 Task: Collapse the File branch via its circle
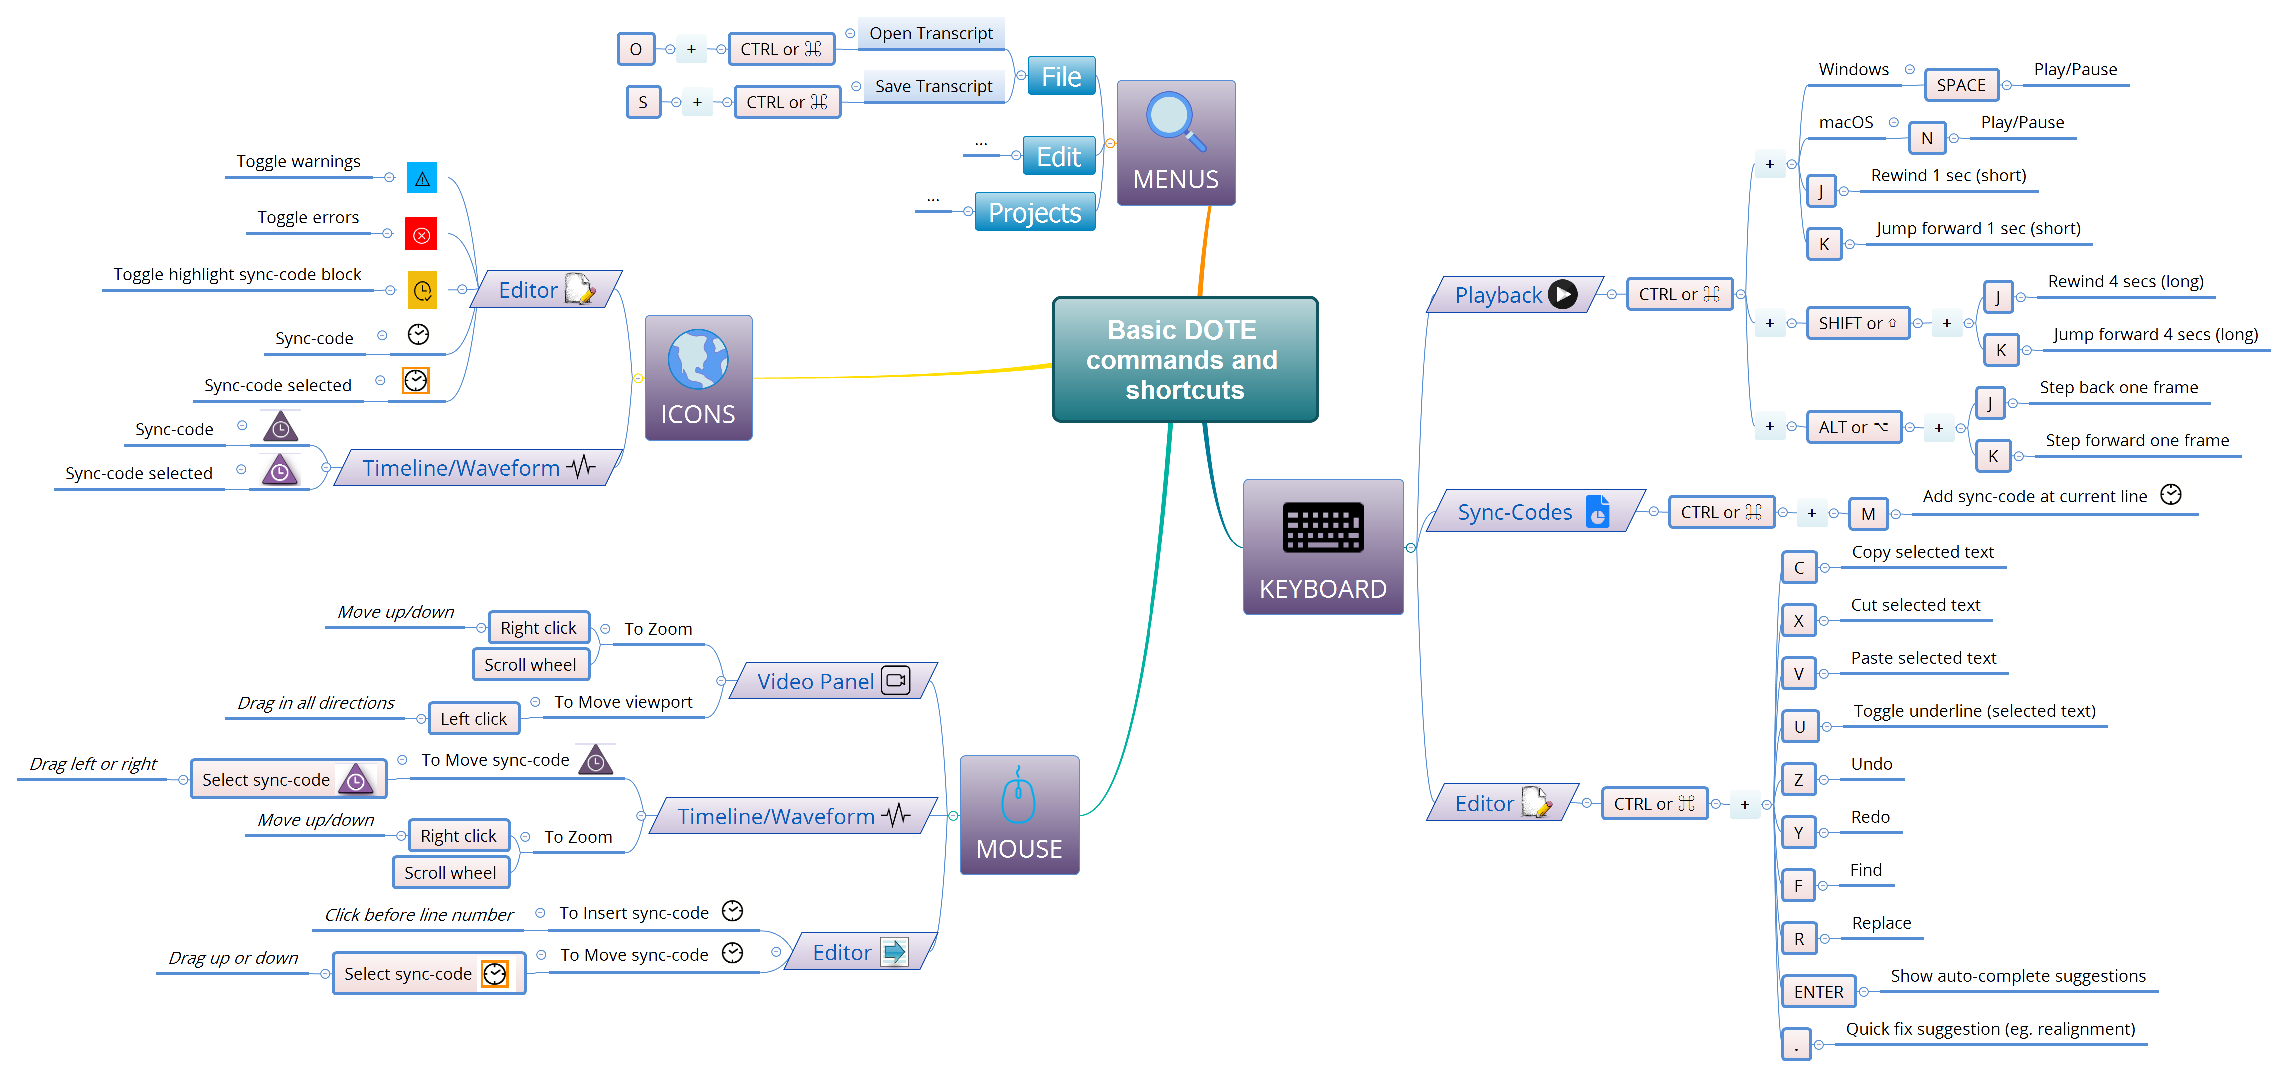click(x=1021, y=75)
